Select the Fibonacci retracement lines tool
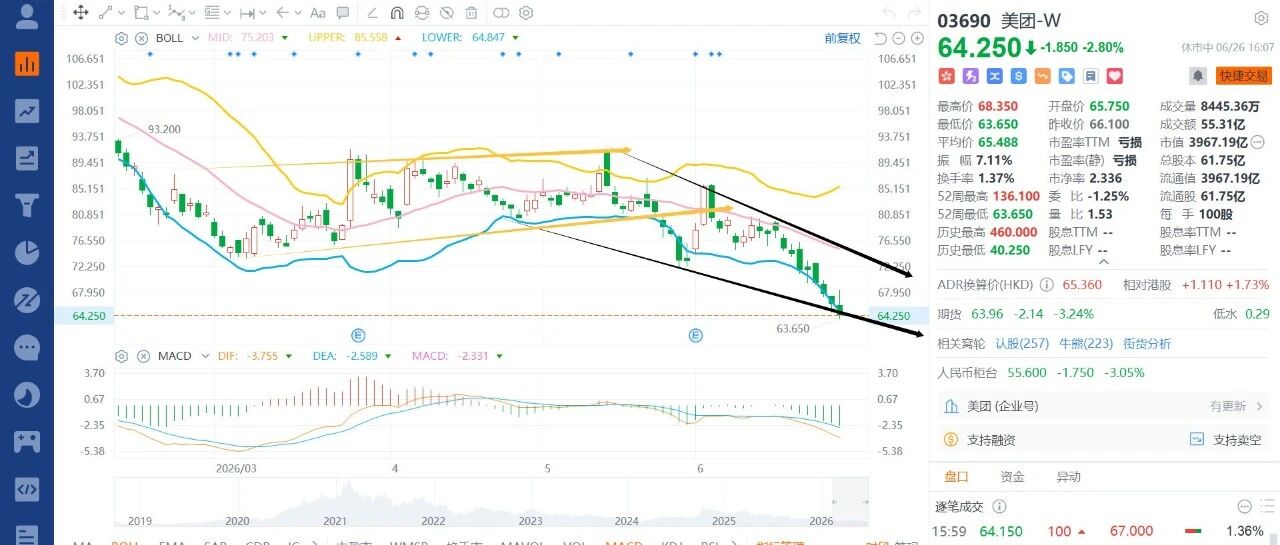The height and width of the screenshot is (545, 1280). coord(212,13)
